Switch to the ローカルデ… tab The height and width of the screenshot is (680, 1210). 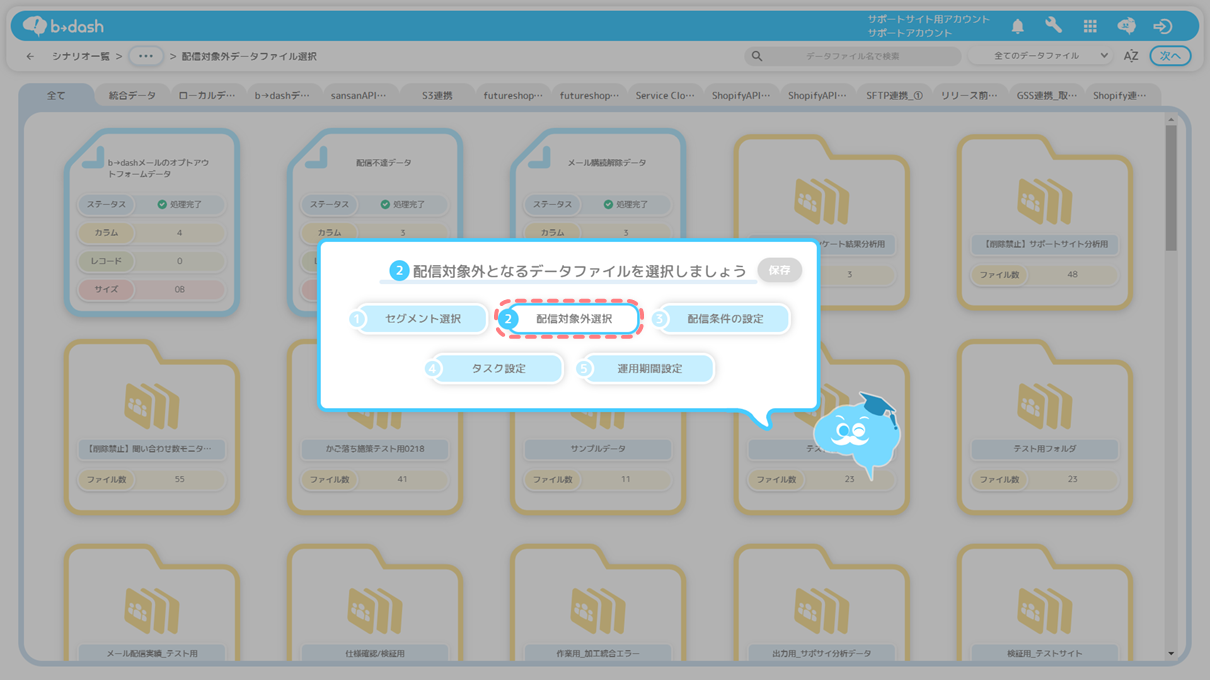tap(207, 96)
